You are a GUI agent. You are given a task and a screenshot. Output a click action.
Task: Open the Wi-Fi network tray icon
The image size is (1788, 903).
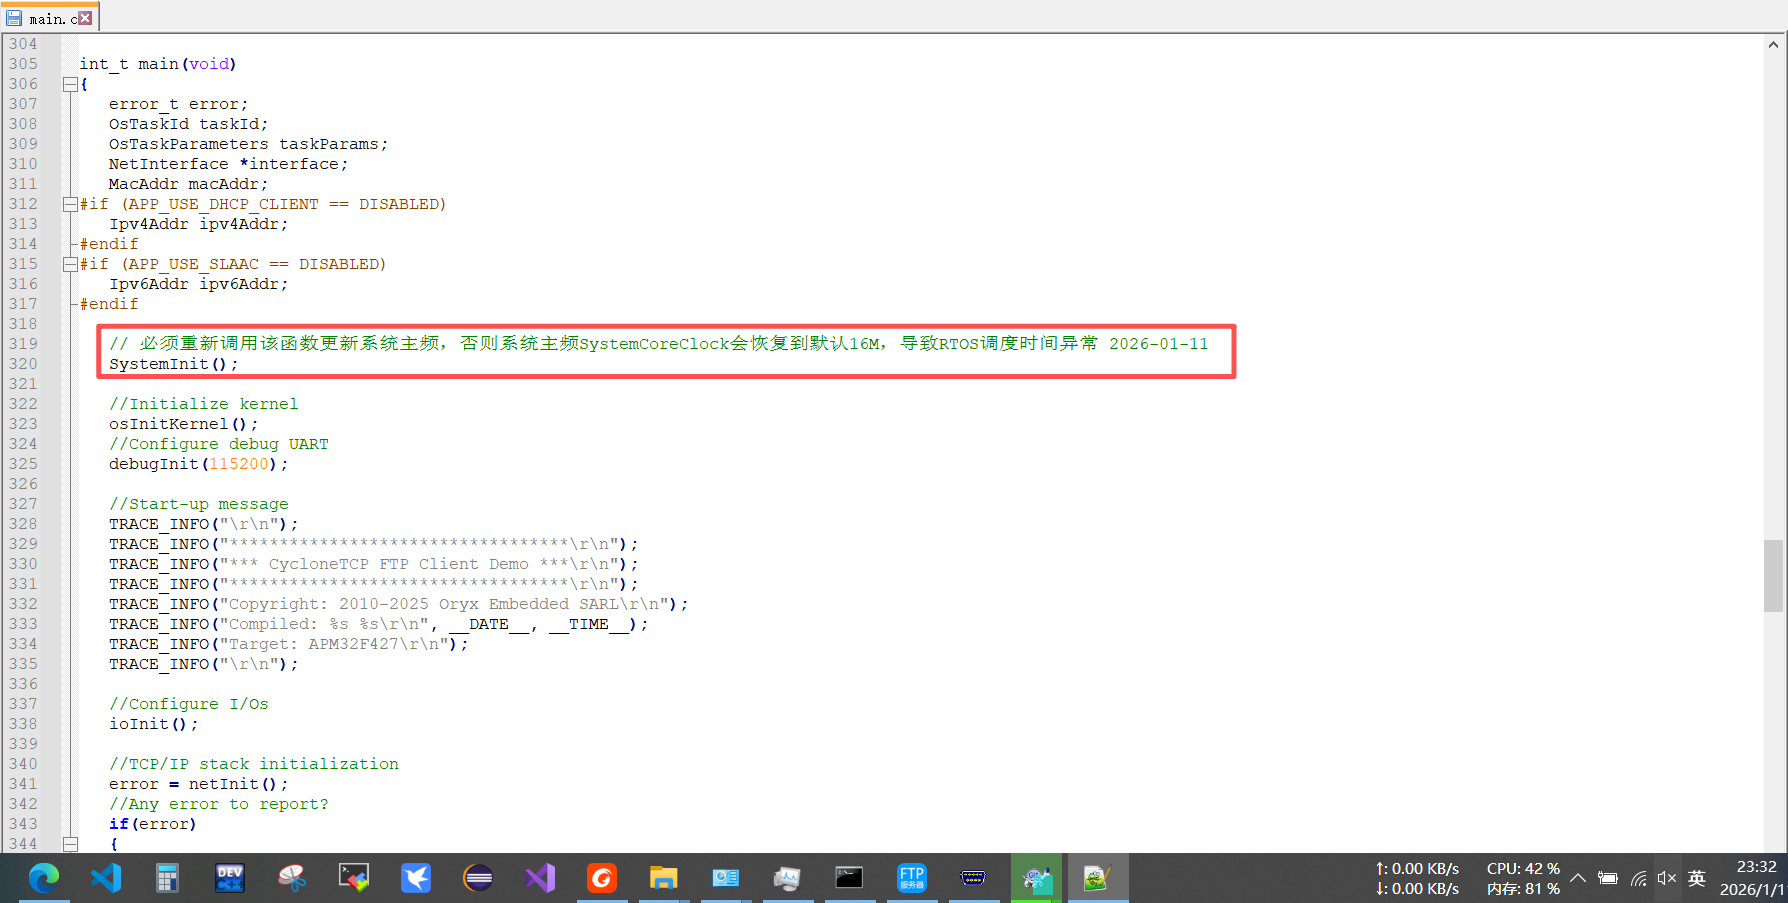(x=1638, y=878)
